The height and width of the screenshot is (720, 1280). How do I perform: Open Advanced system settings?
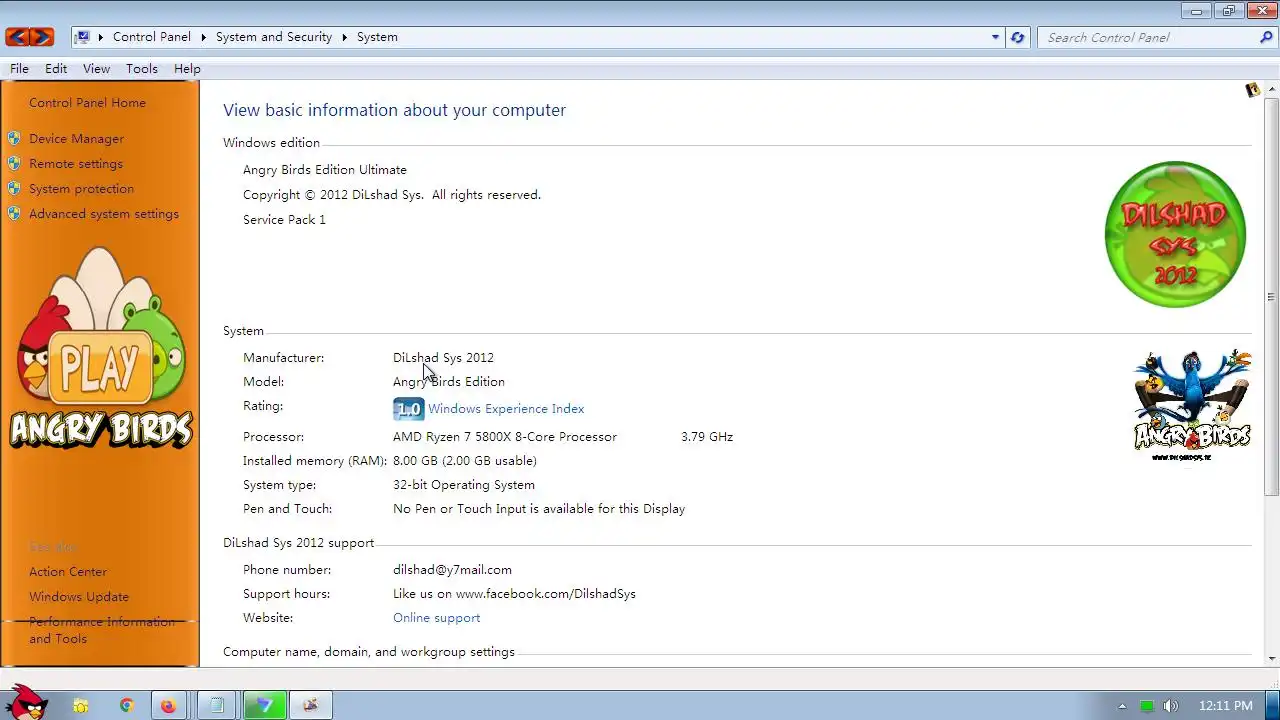[104, 214]
